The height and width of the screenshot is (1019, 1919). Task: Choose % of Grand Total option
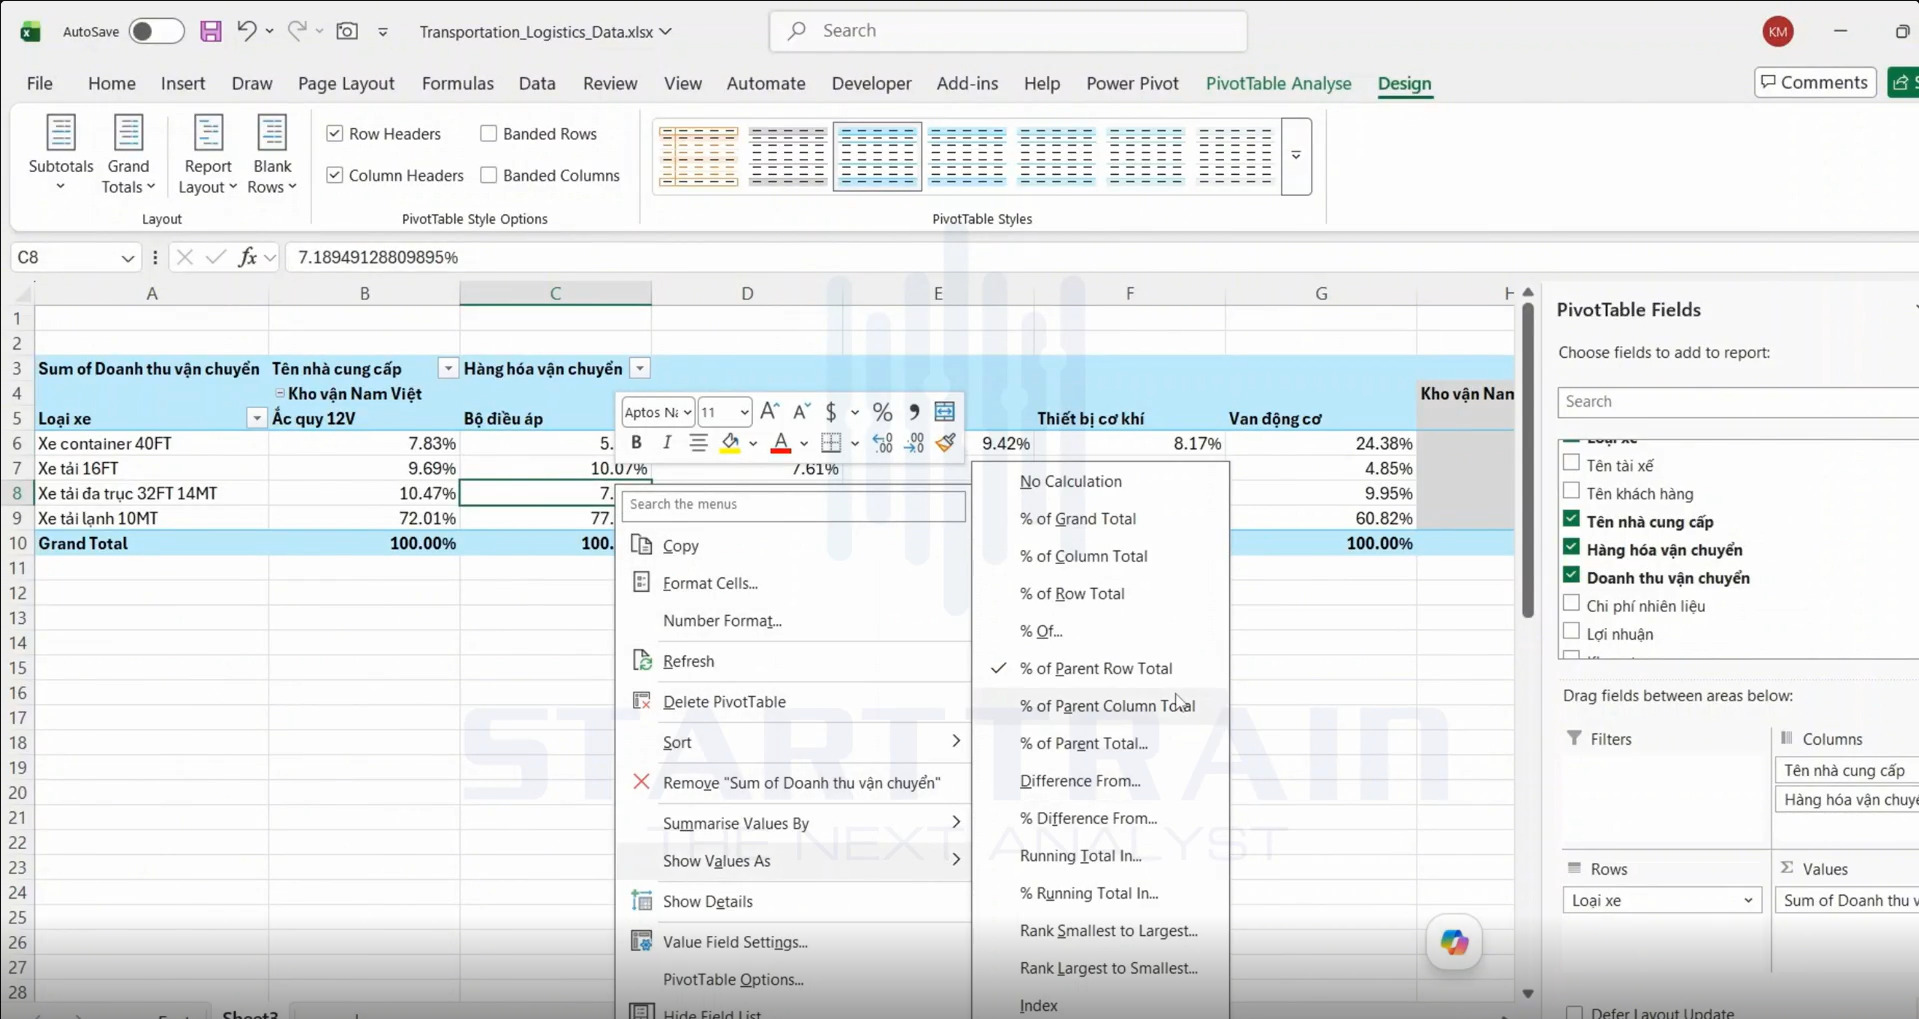click(x=1078, y=519)
